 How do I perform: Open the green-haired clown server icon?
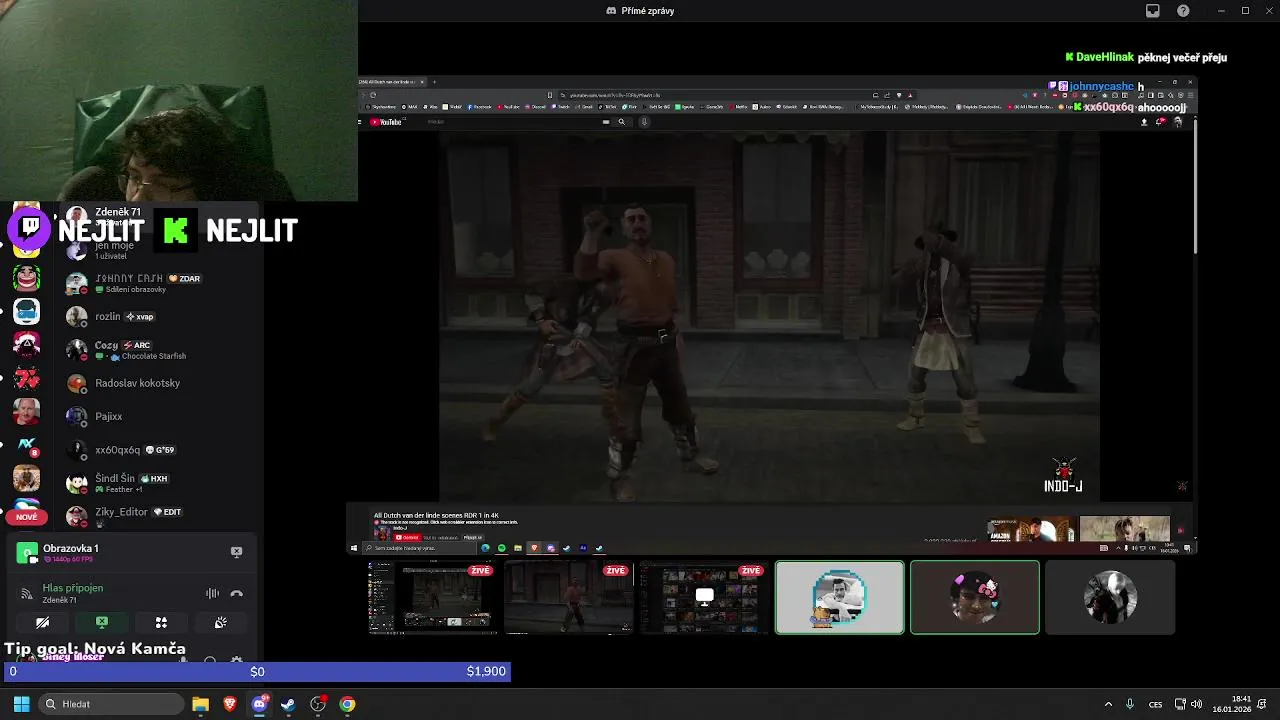27,278
